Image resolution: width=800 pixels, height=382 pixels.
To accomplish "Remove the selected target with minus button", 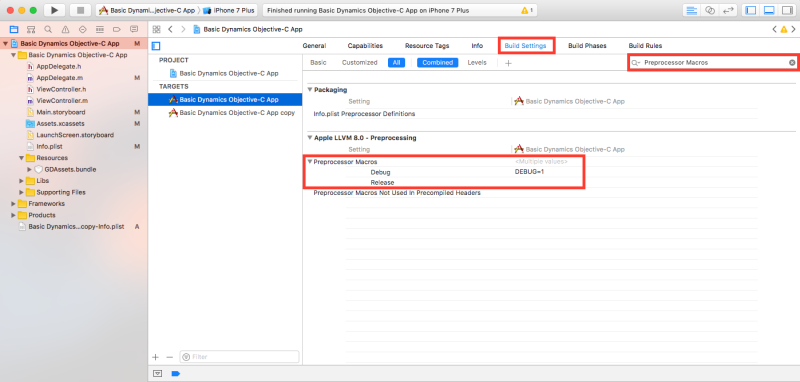I will pos(170,357).
